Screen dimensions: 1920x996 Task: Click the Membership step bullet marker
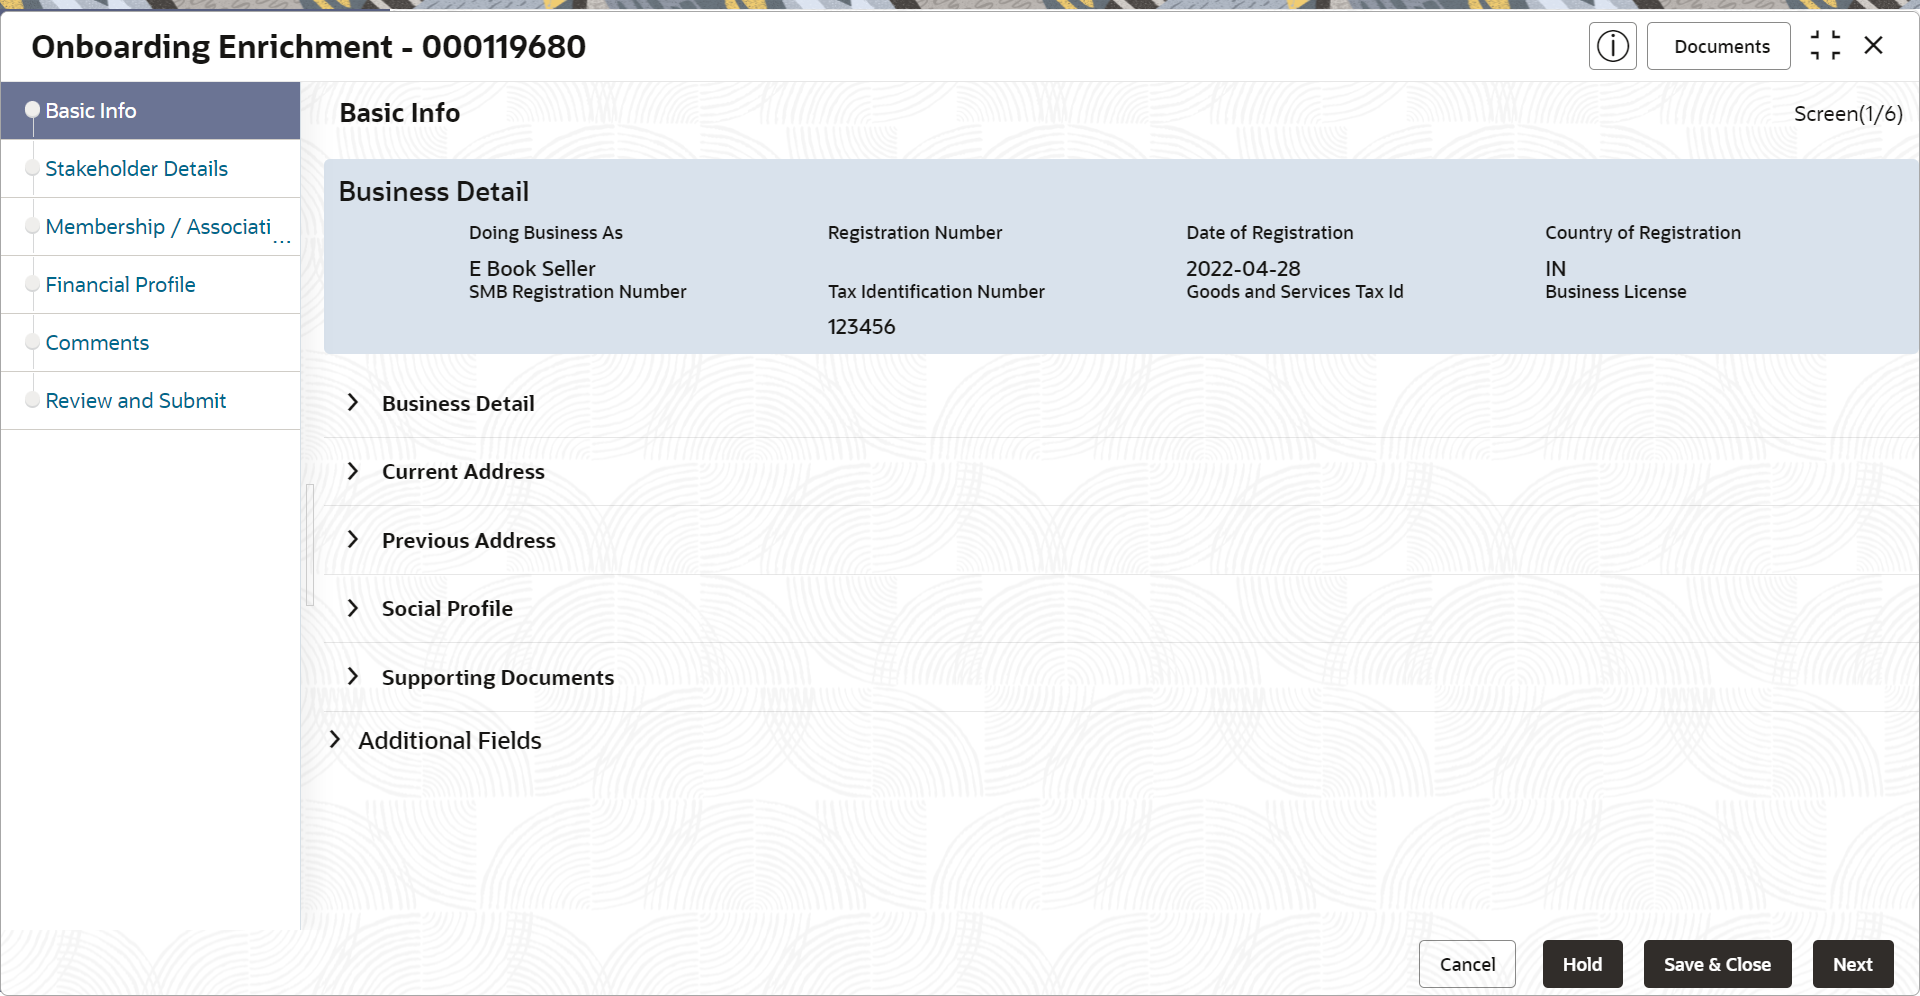click(32, 226)
